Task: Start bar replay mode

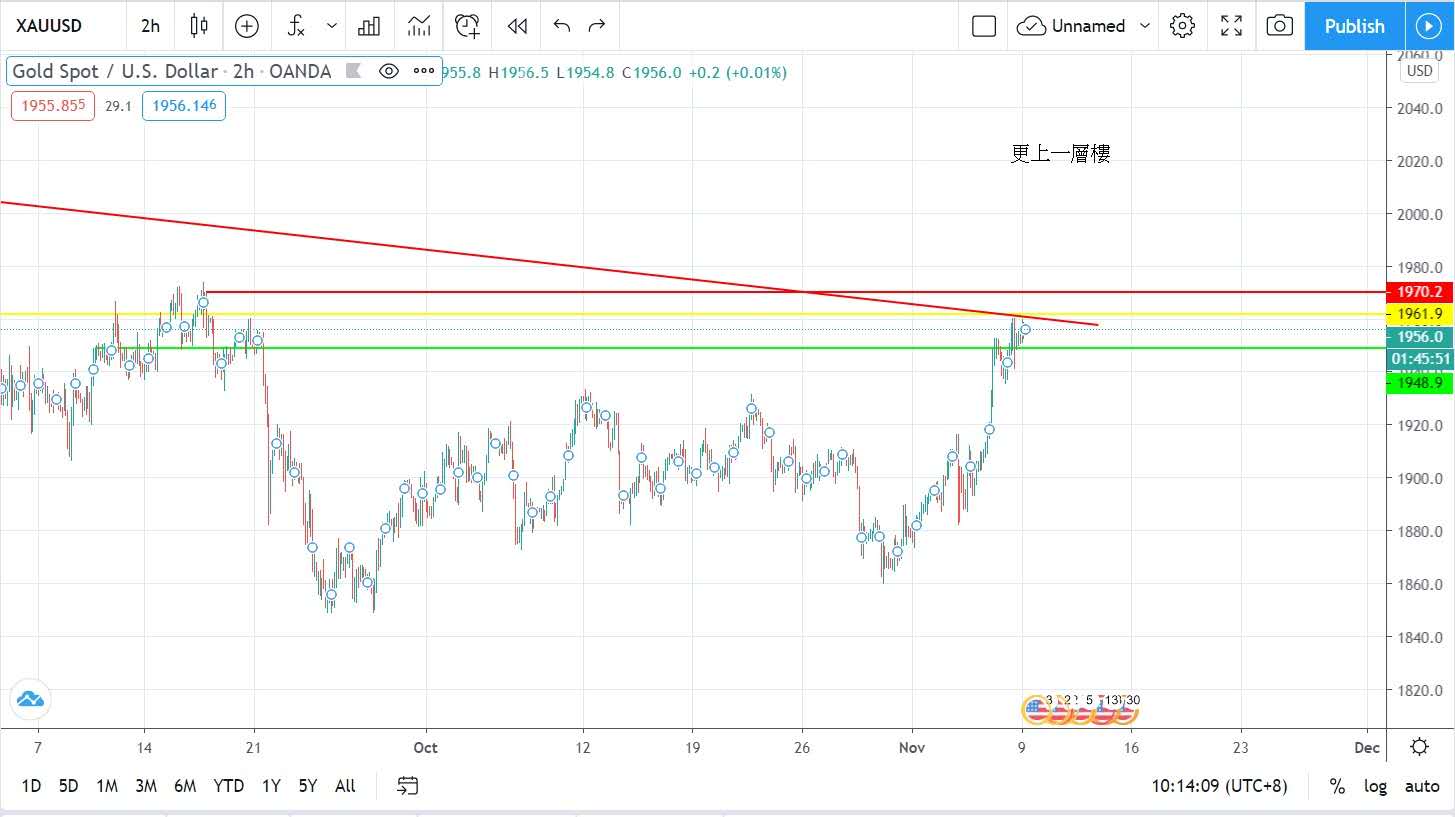Action: [517, 26]
